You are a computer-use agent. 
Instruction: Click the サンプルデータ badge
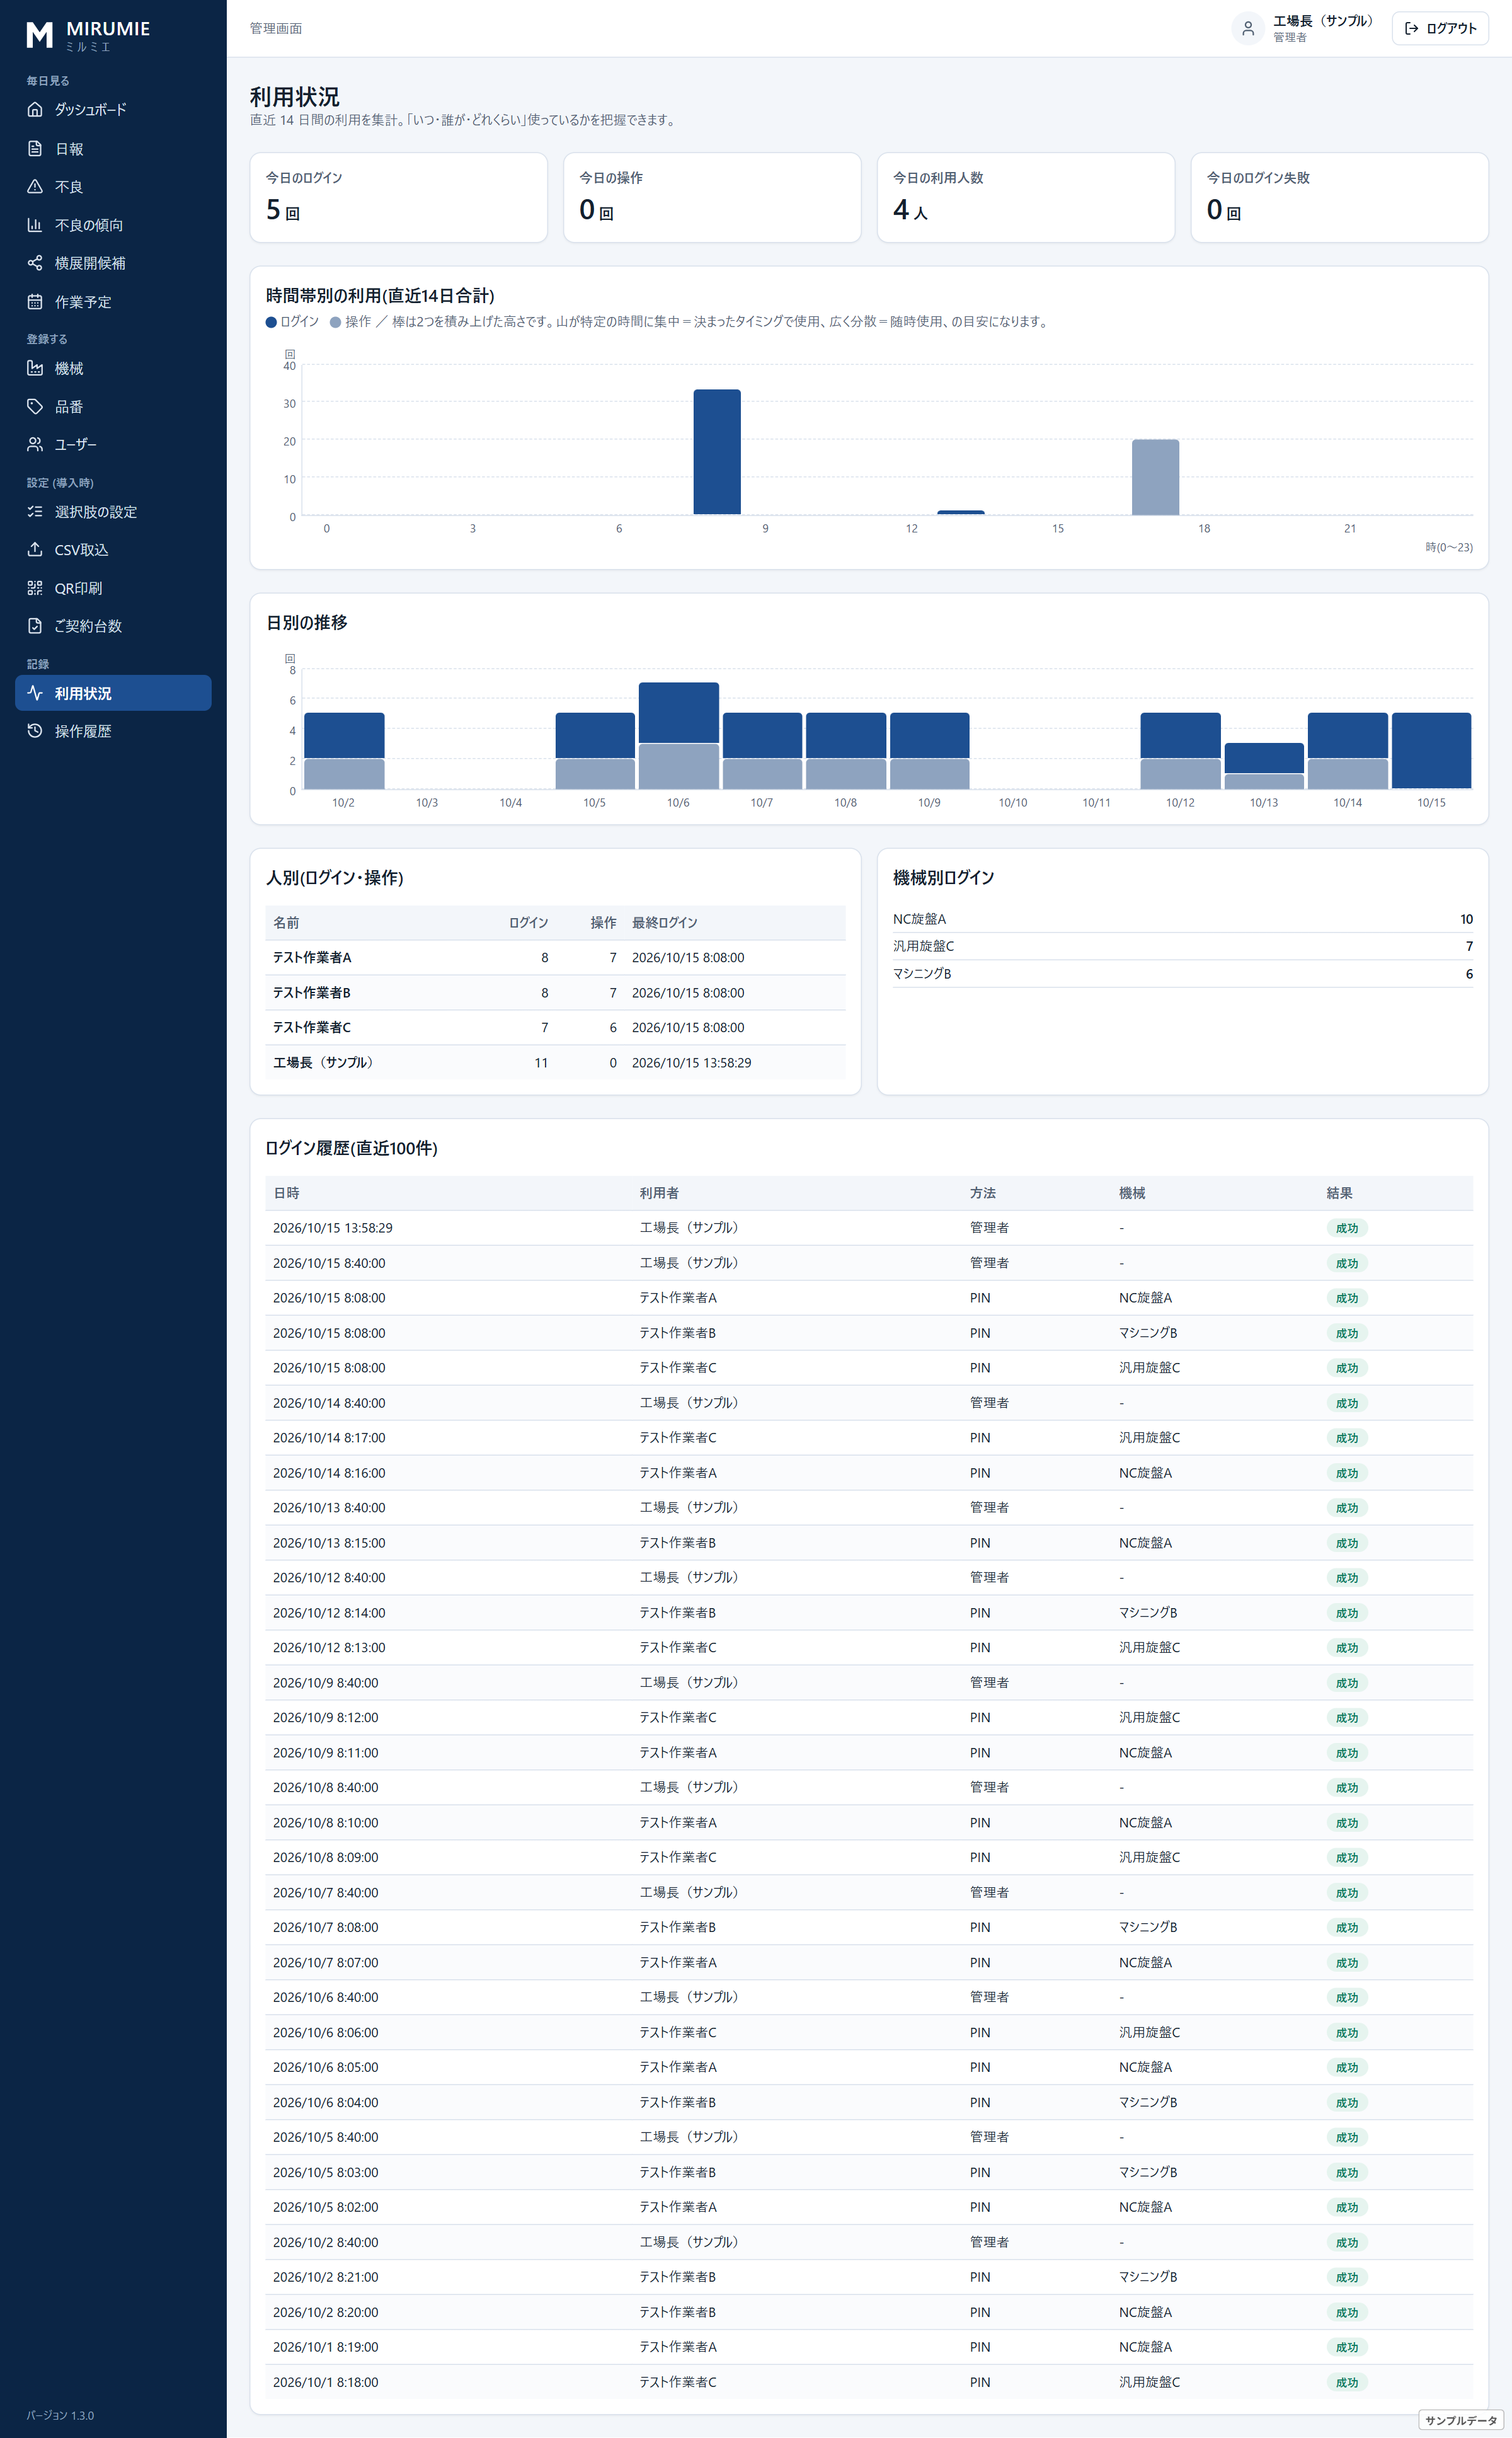(1461, 2420)
